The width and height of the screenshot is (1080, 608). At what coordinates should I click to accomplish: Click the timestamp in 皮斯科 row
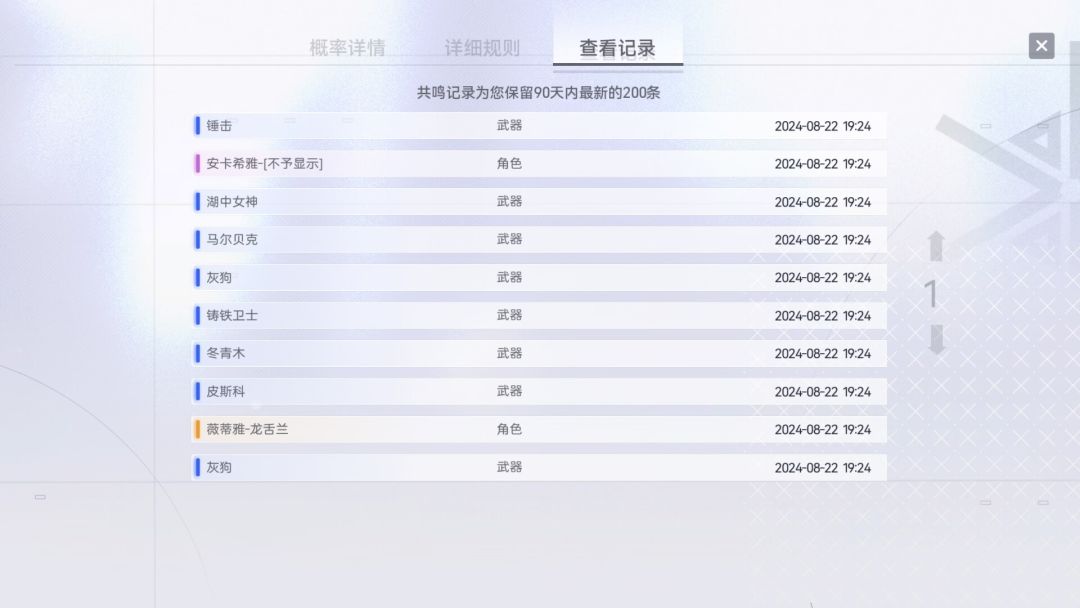[822, 392]
